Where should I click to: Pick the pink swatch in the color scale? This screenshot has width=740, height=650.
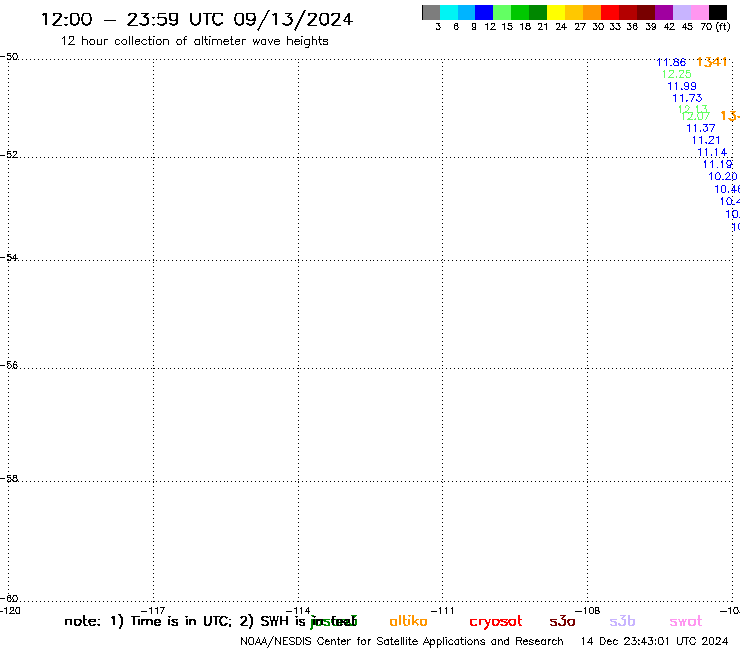pos(699,12)
